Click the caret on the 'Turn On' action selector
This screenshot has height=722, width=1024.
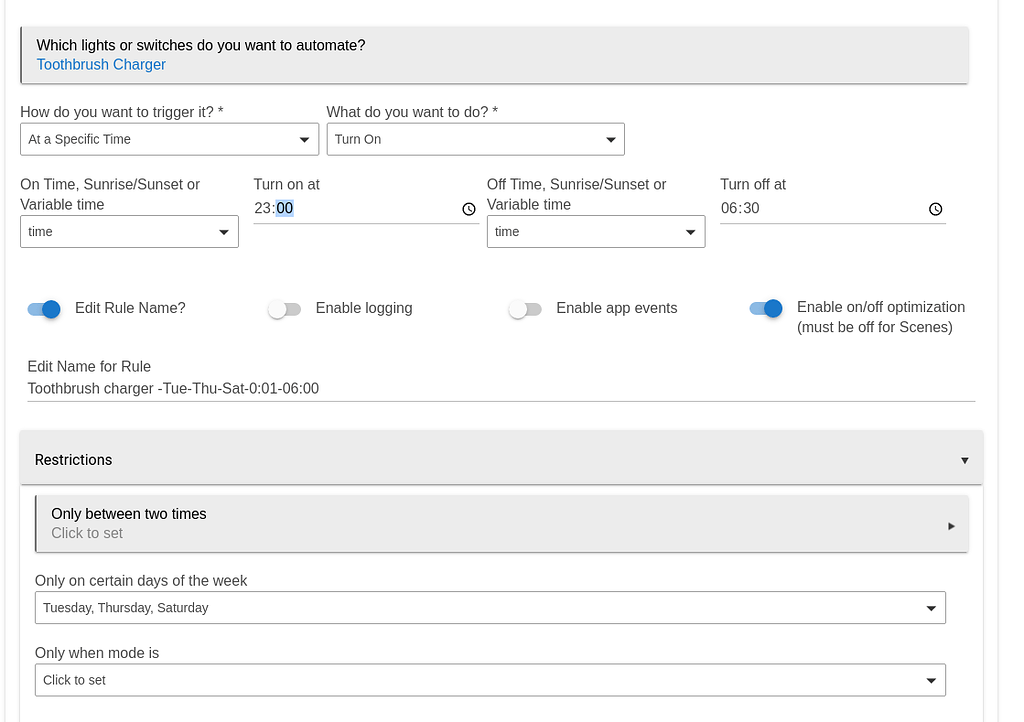tap(612, 139)
